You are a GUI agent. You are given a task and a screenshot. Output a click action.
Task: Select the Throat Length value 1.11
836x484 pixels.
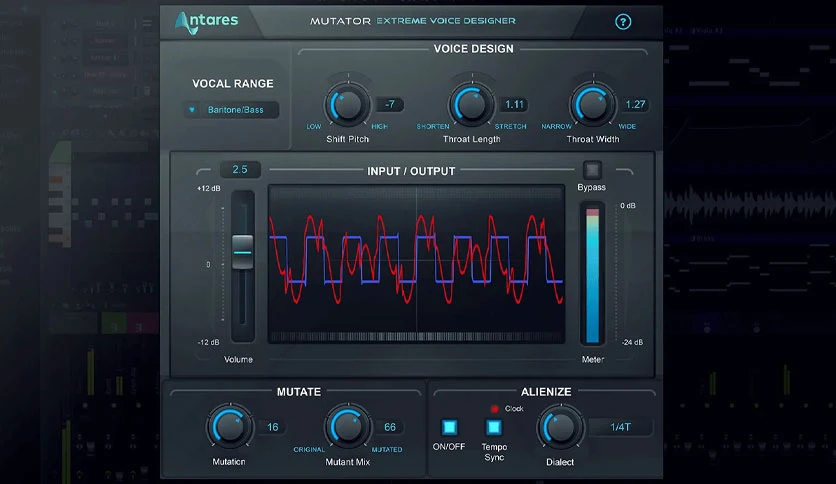click(x=514, y=104)
